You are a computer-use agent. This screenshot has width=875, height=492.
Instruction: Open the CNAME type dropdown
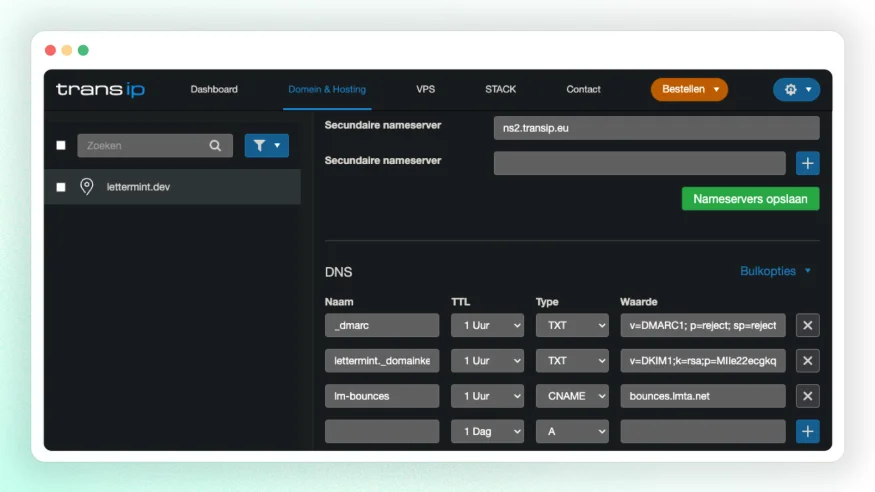(x=572, y=396)
